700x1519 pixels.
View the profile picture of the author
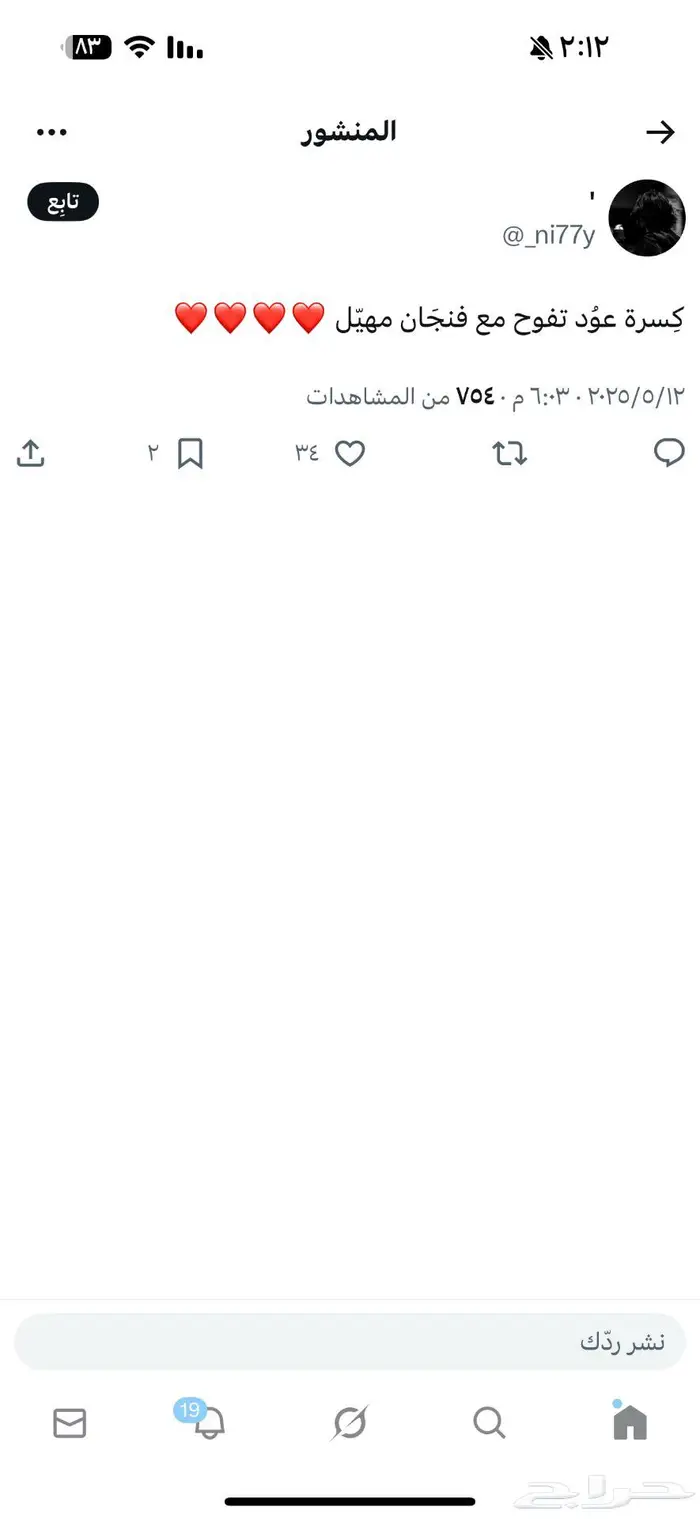(647, 217)
